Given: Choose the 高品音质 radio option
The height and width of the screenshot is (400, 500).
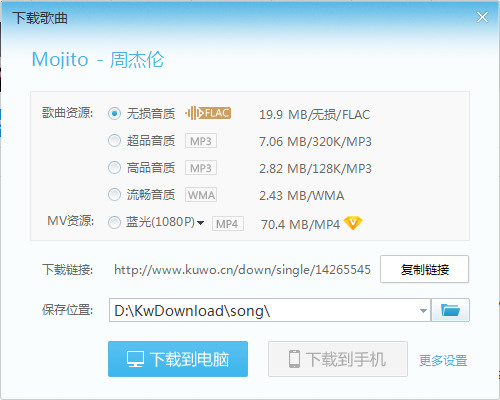Looking at the screenshot, I should 114,168.
